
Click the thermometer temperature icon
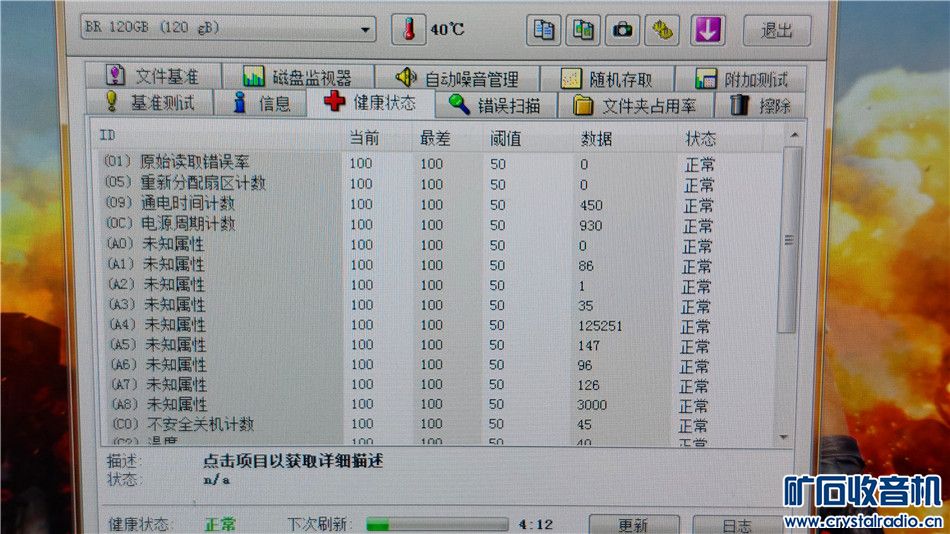point(408,29)
